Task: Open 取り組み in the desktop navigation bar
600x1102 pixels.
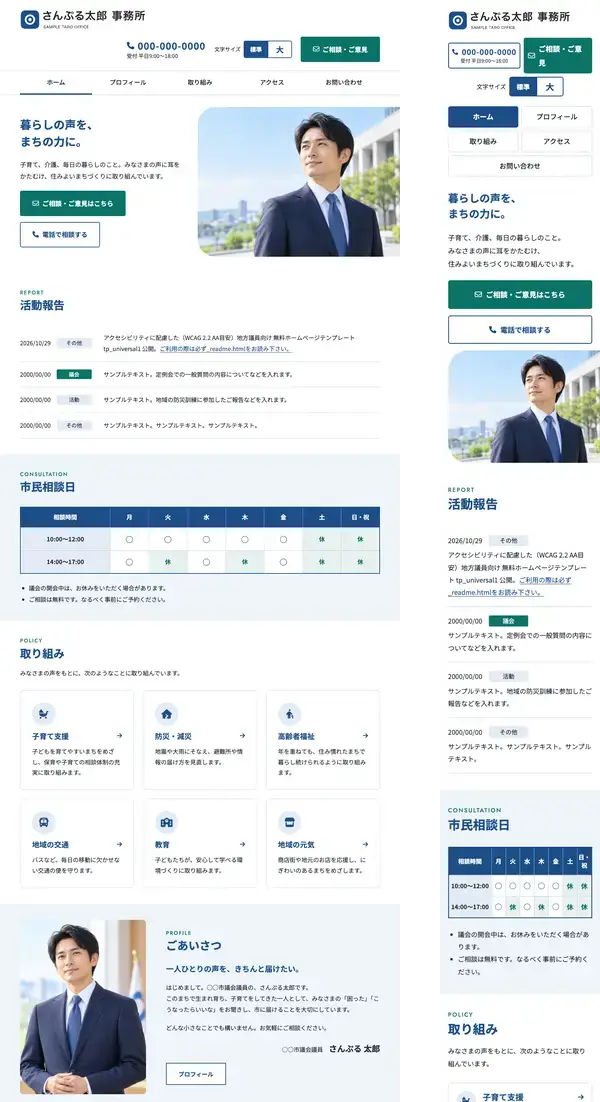Action: click(x=200, y=82)
